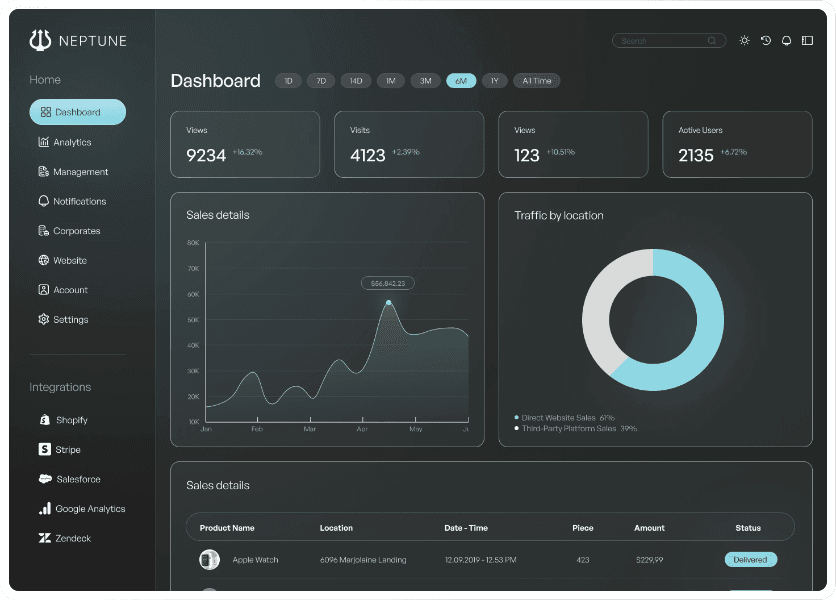Click the Location column header
This screenshot has height=600, width=836.
pos(336,528)
